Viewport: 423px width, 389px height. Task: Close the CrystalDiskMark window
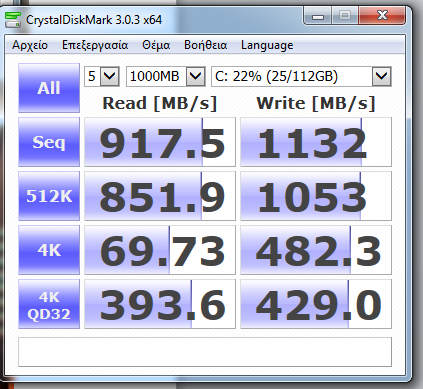point(382,16)
